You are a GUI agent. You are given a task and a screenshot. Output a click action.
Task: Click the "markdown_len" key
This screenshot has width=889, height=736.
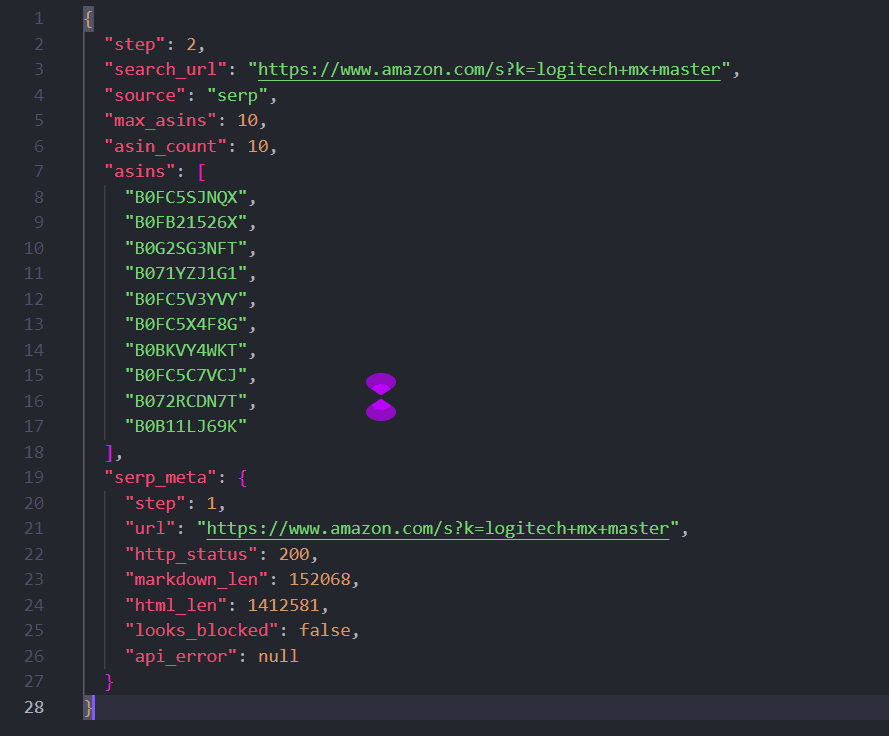(x=196, y=580)
